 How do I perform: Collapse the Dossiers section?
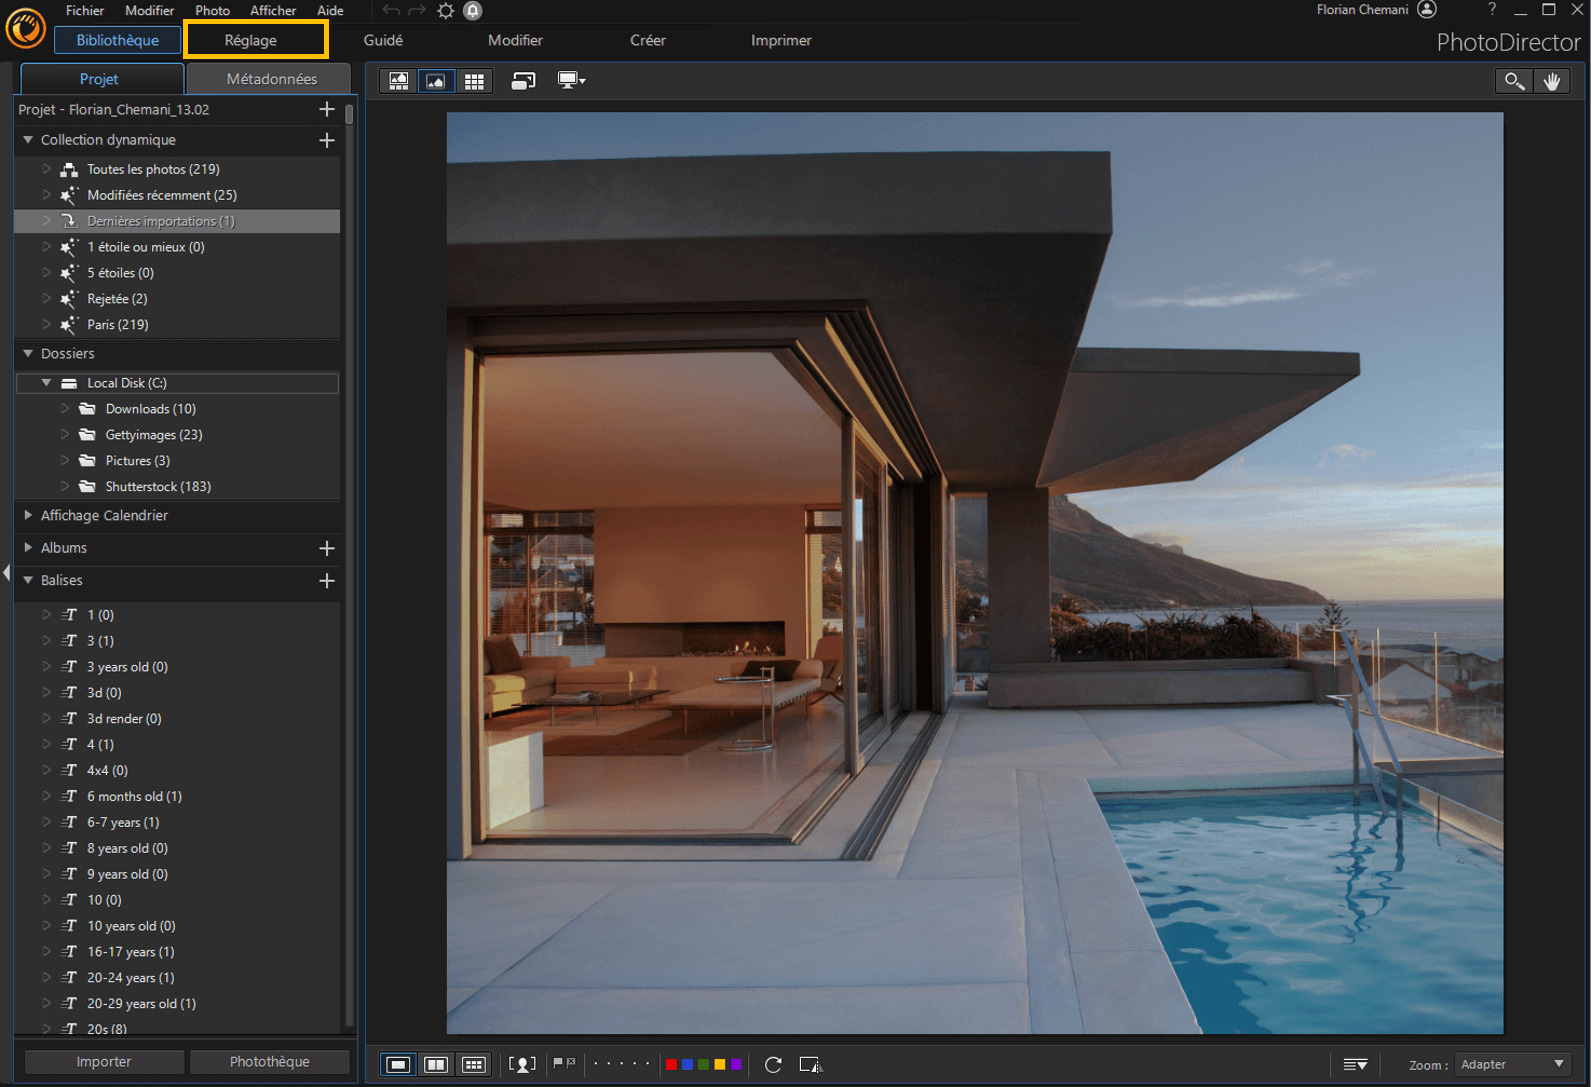[28, 354]
